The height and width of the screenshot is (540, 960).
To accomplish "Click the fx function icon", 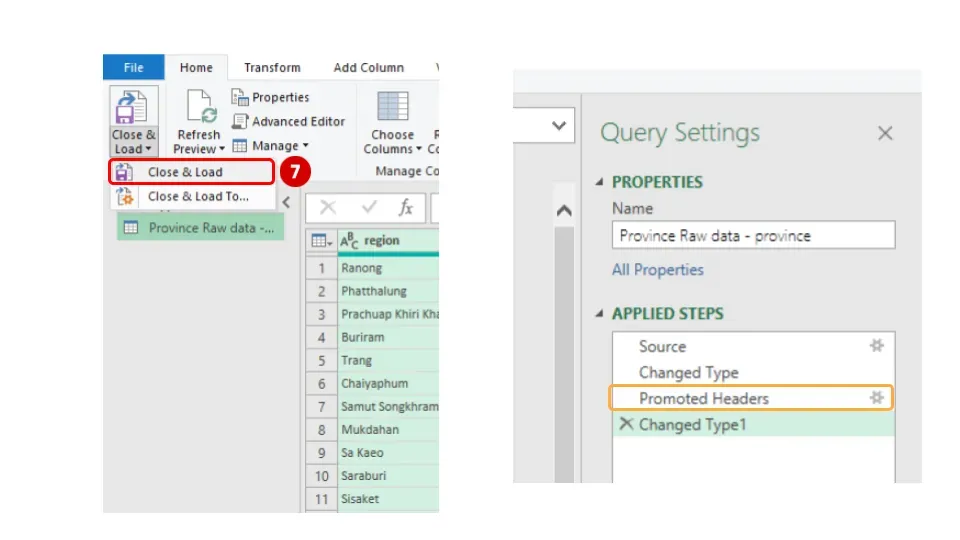I will tap(405, 208).
